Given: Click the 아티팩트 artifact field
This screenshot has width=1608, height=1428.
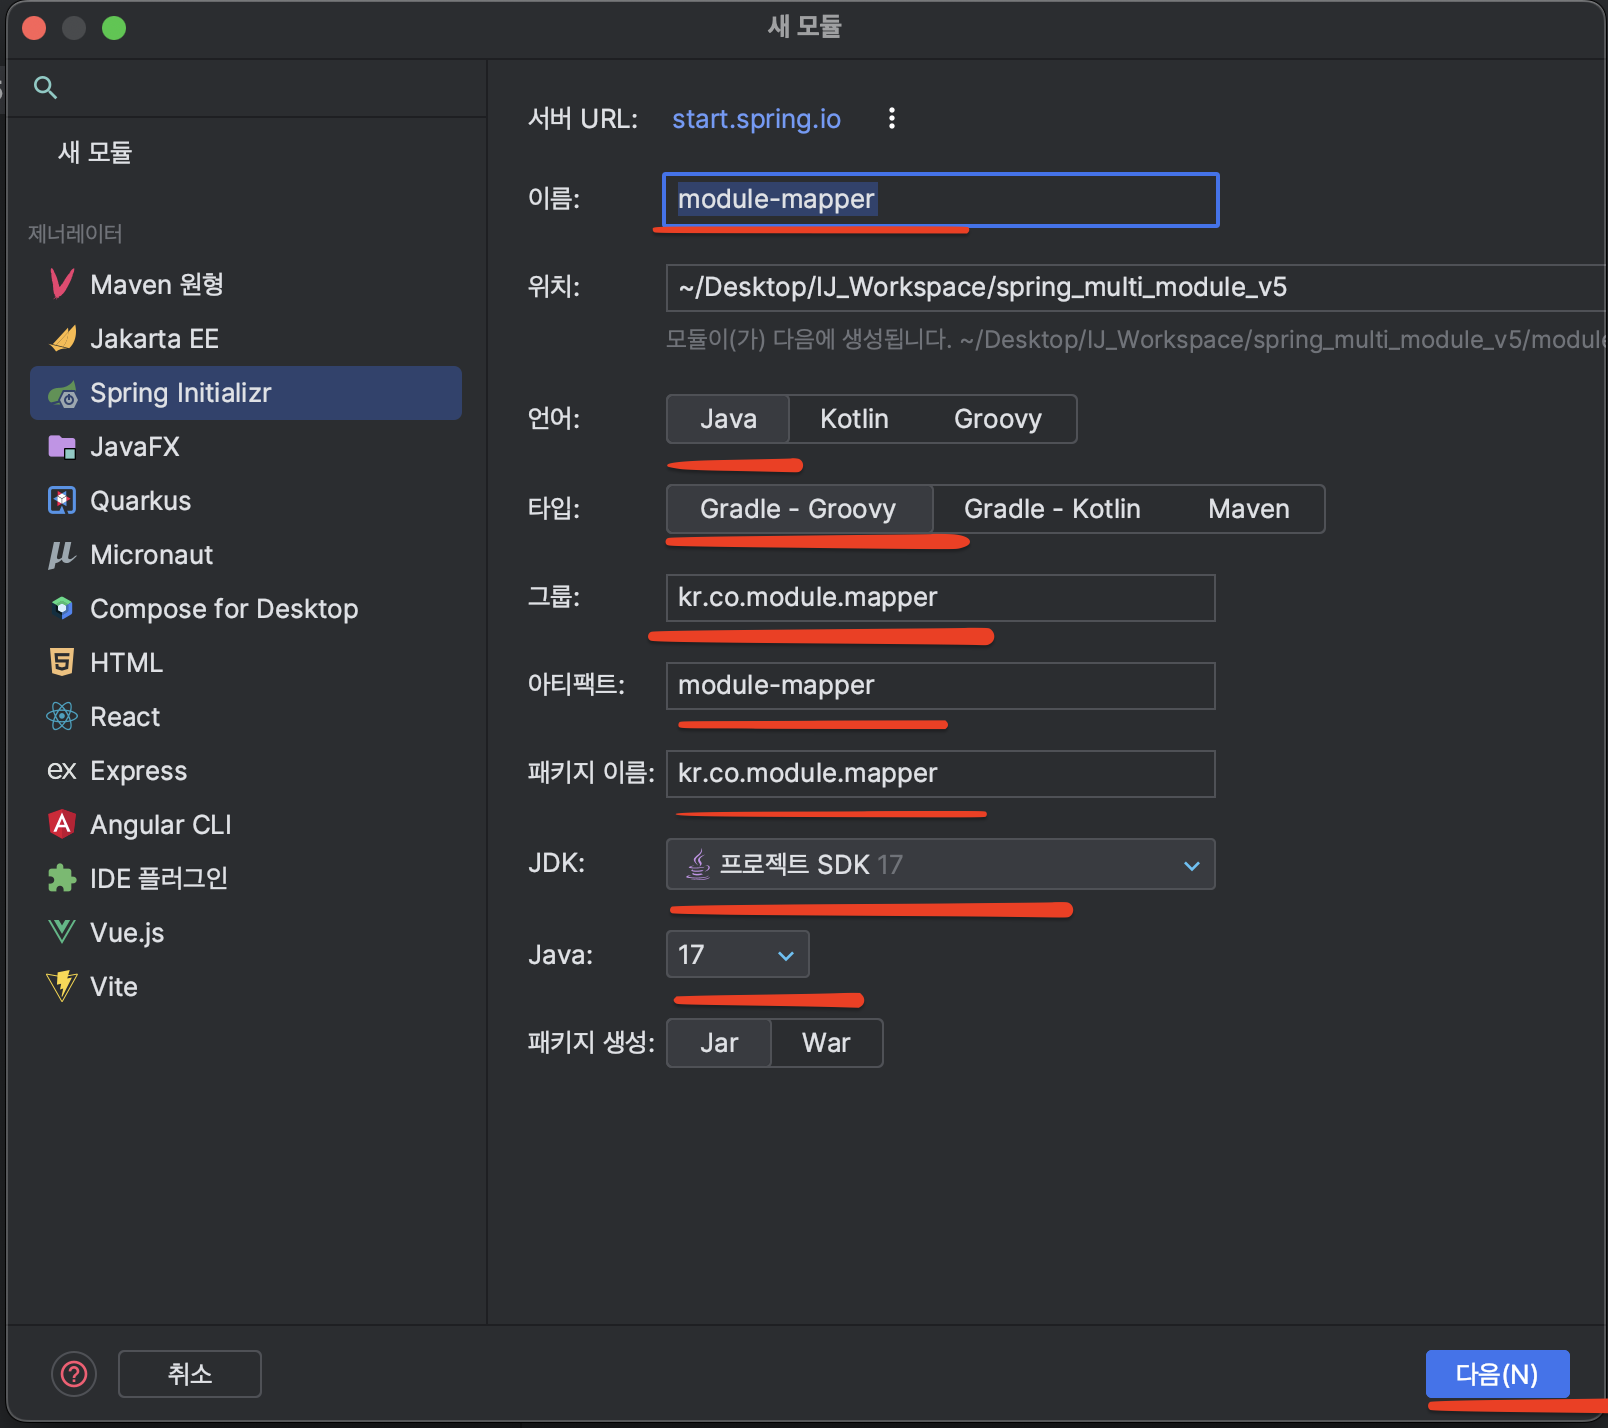Looking at the screenshot, I should click(x=940, y=685).
